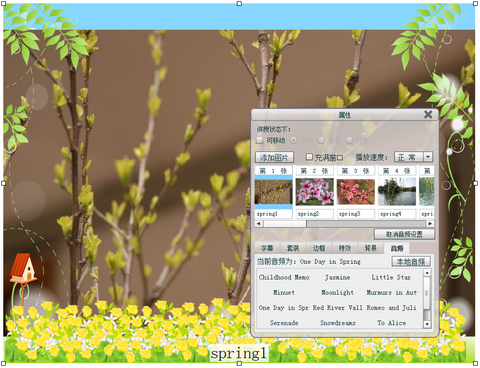The image size is (480, 368).
Task: Open the 特效 effects tab
Action: point(345,248)
